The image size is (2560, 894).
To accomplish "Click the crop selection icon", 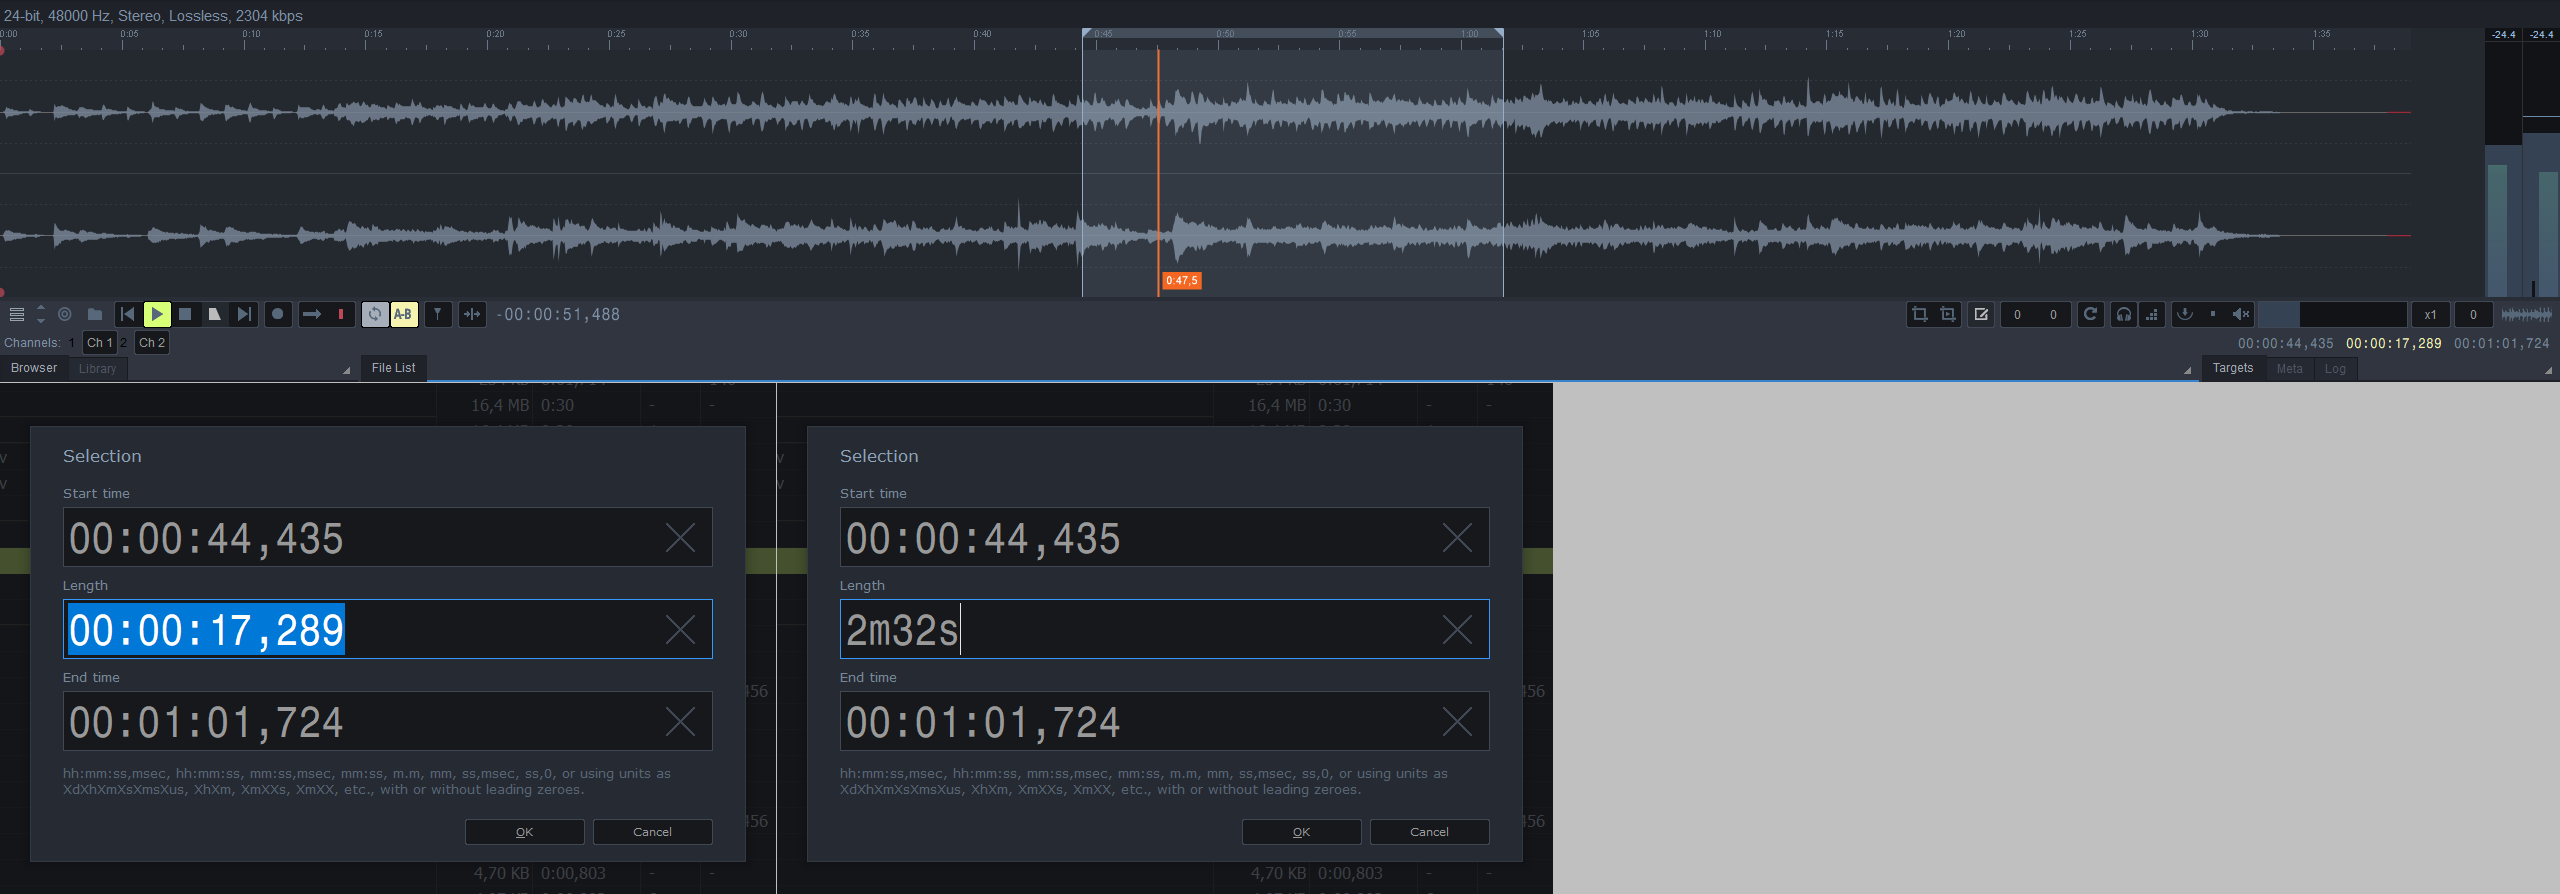I will pos(1919,314).
